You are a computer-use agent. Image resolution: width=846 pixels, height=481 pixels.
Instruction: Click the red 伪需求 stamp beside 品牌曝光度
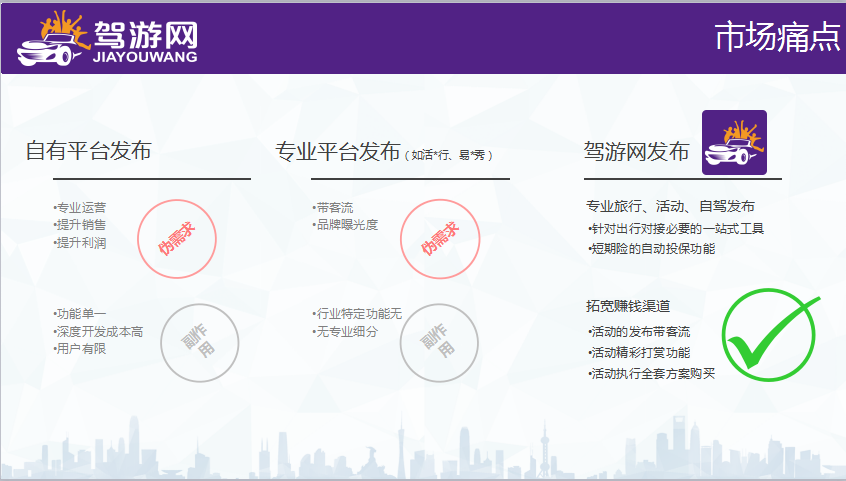pyautogui.click(x=440, y=239)
